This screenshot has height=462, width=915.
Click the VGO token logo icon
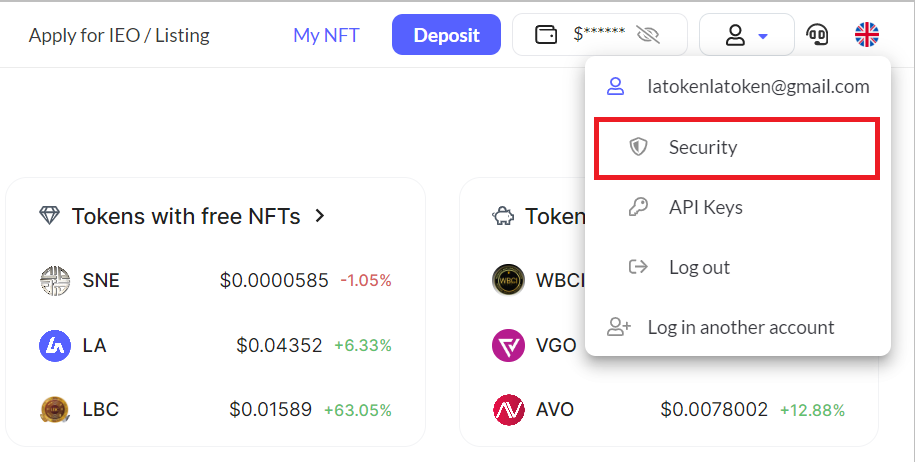[x=509, y=346]
